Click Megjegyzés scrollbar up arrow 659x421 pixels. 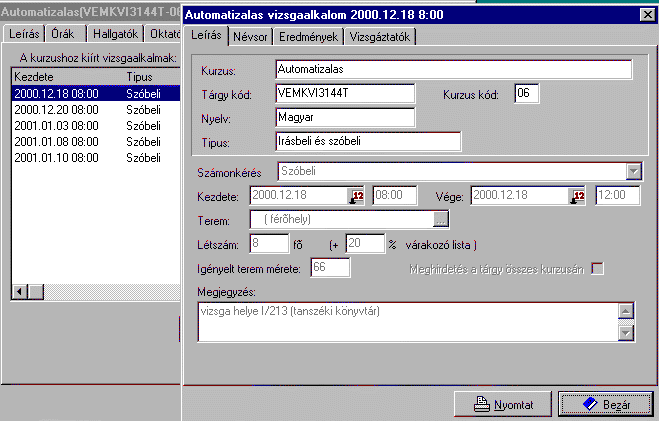[626, 311]
